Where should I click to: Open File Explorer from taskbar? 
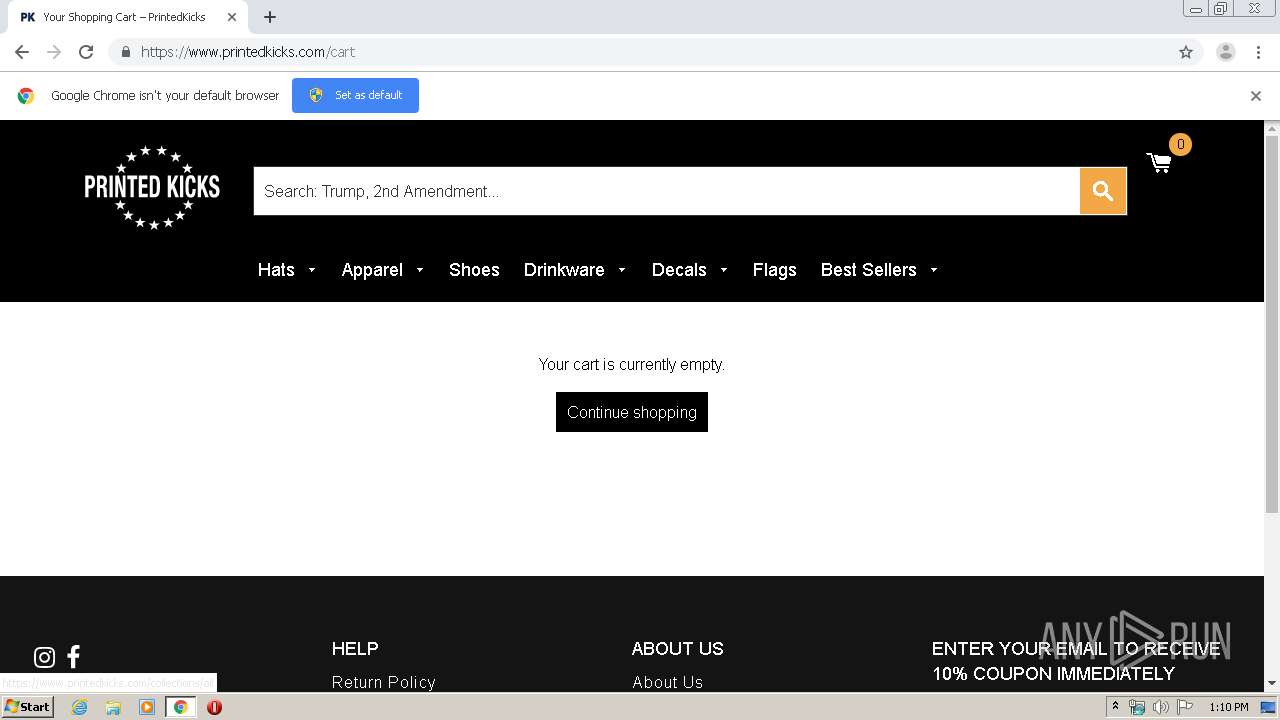pyautogui.click(x=113, y=707)
